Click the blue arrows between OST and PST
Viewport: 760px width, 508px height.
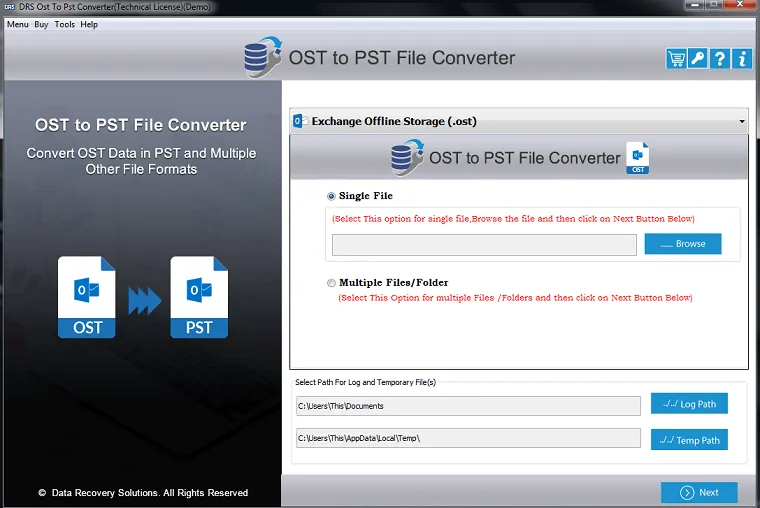pyautogui.click(x=144, y=301)
